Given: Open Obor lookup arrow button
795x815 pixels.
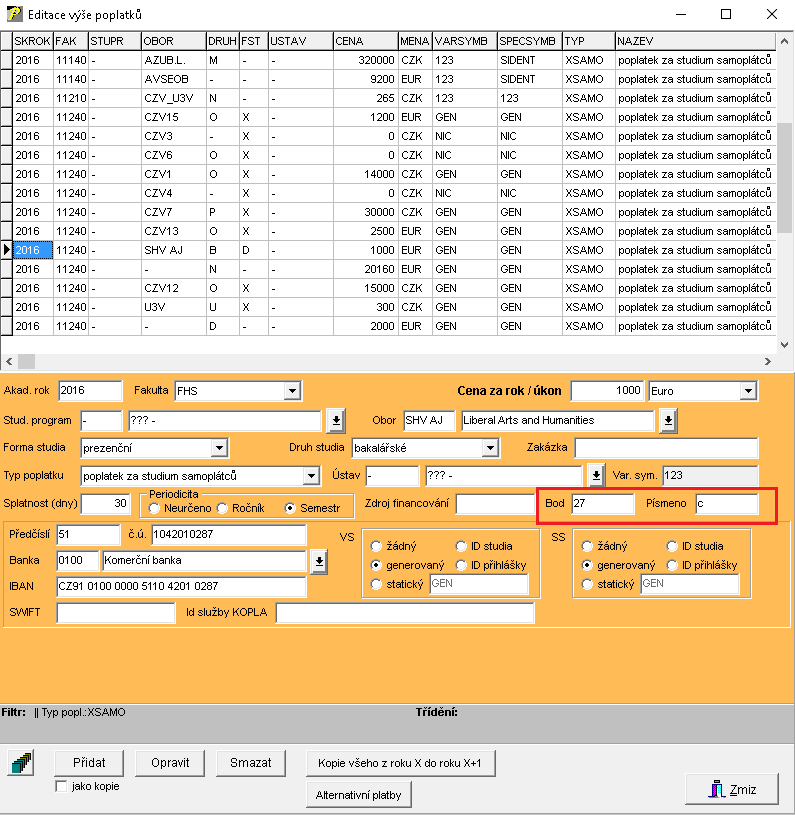Looking at the screenshot, I should click(x=668, y=420).
